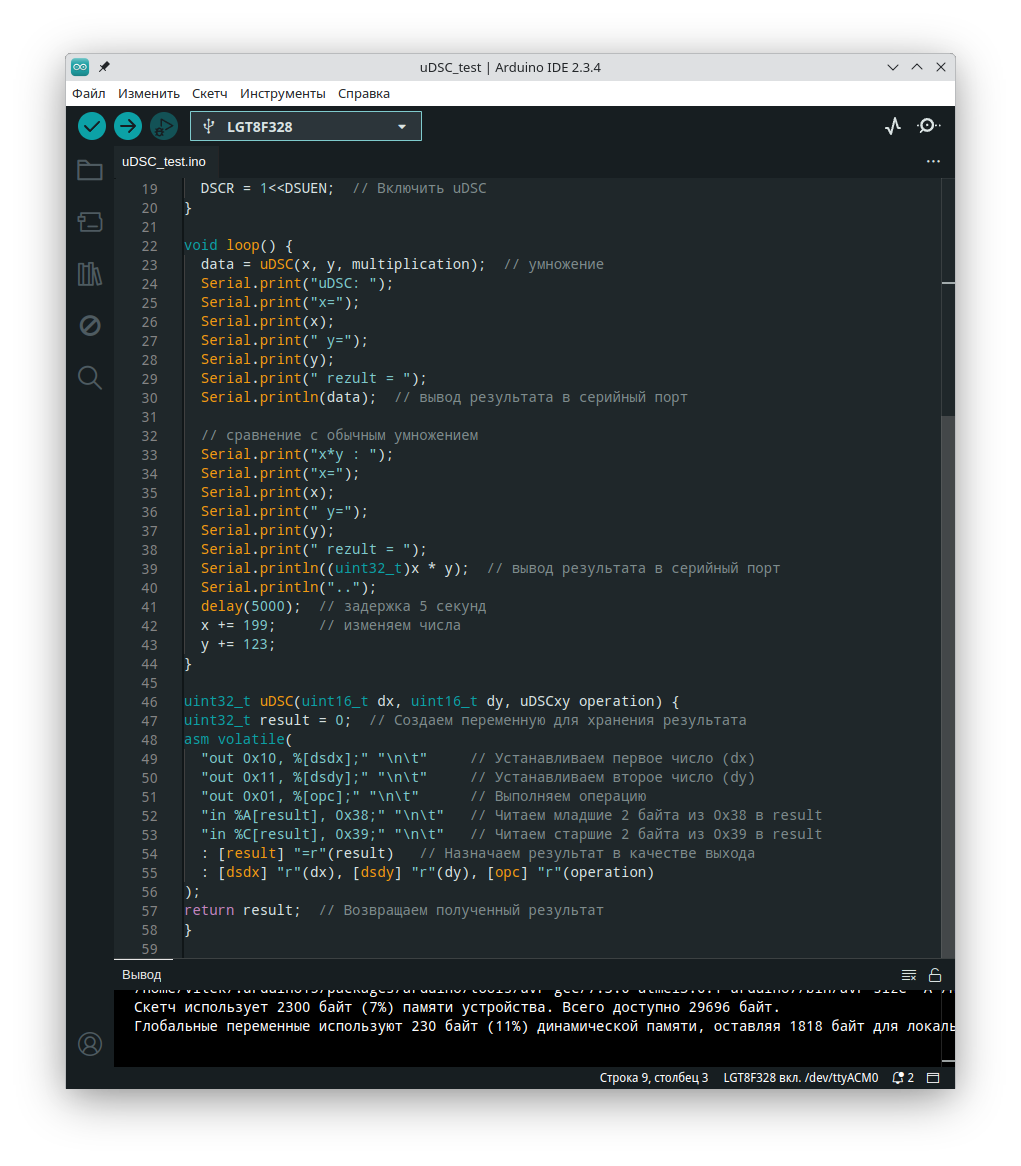
Task: Click the asm volatile( line
Action: point(238,739)
